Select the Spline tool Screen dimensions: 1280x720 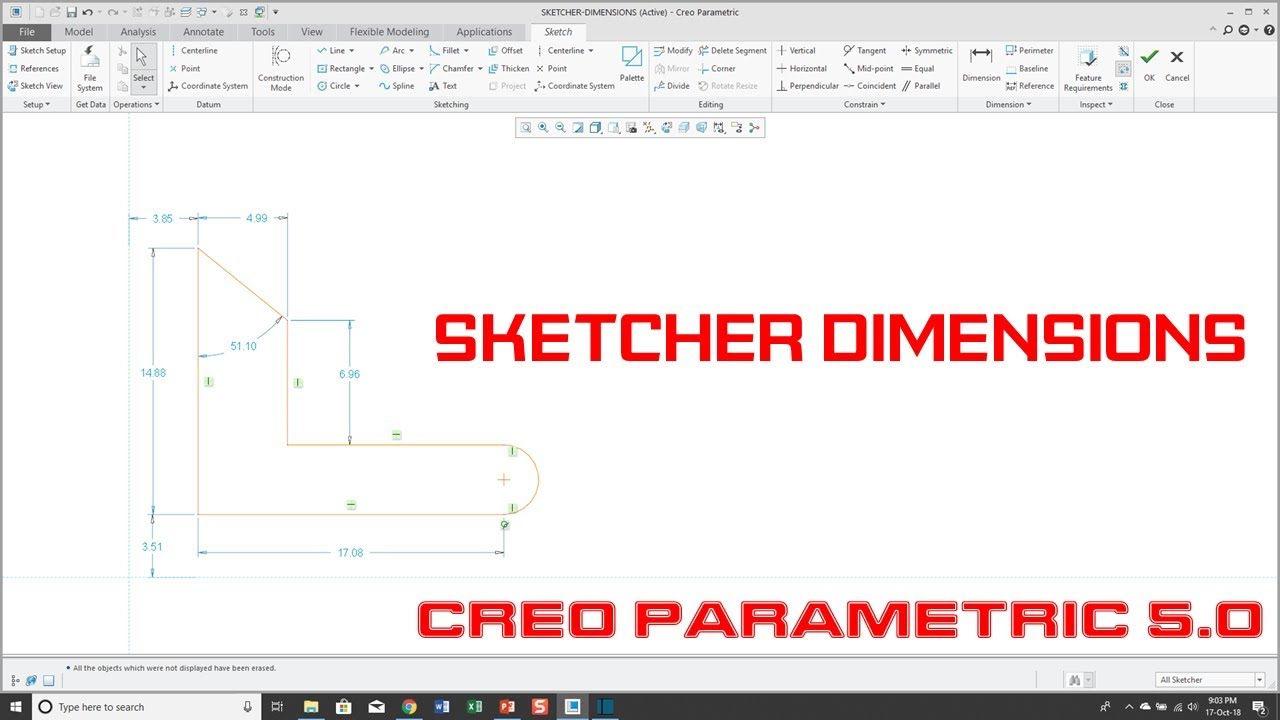(x=397, y=86)
